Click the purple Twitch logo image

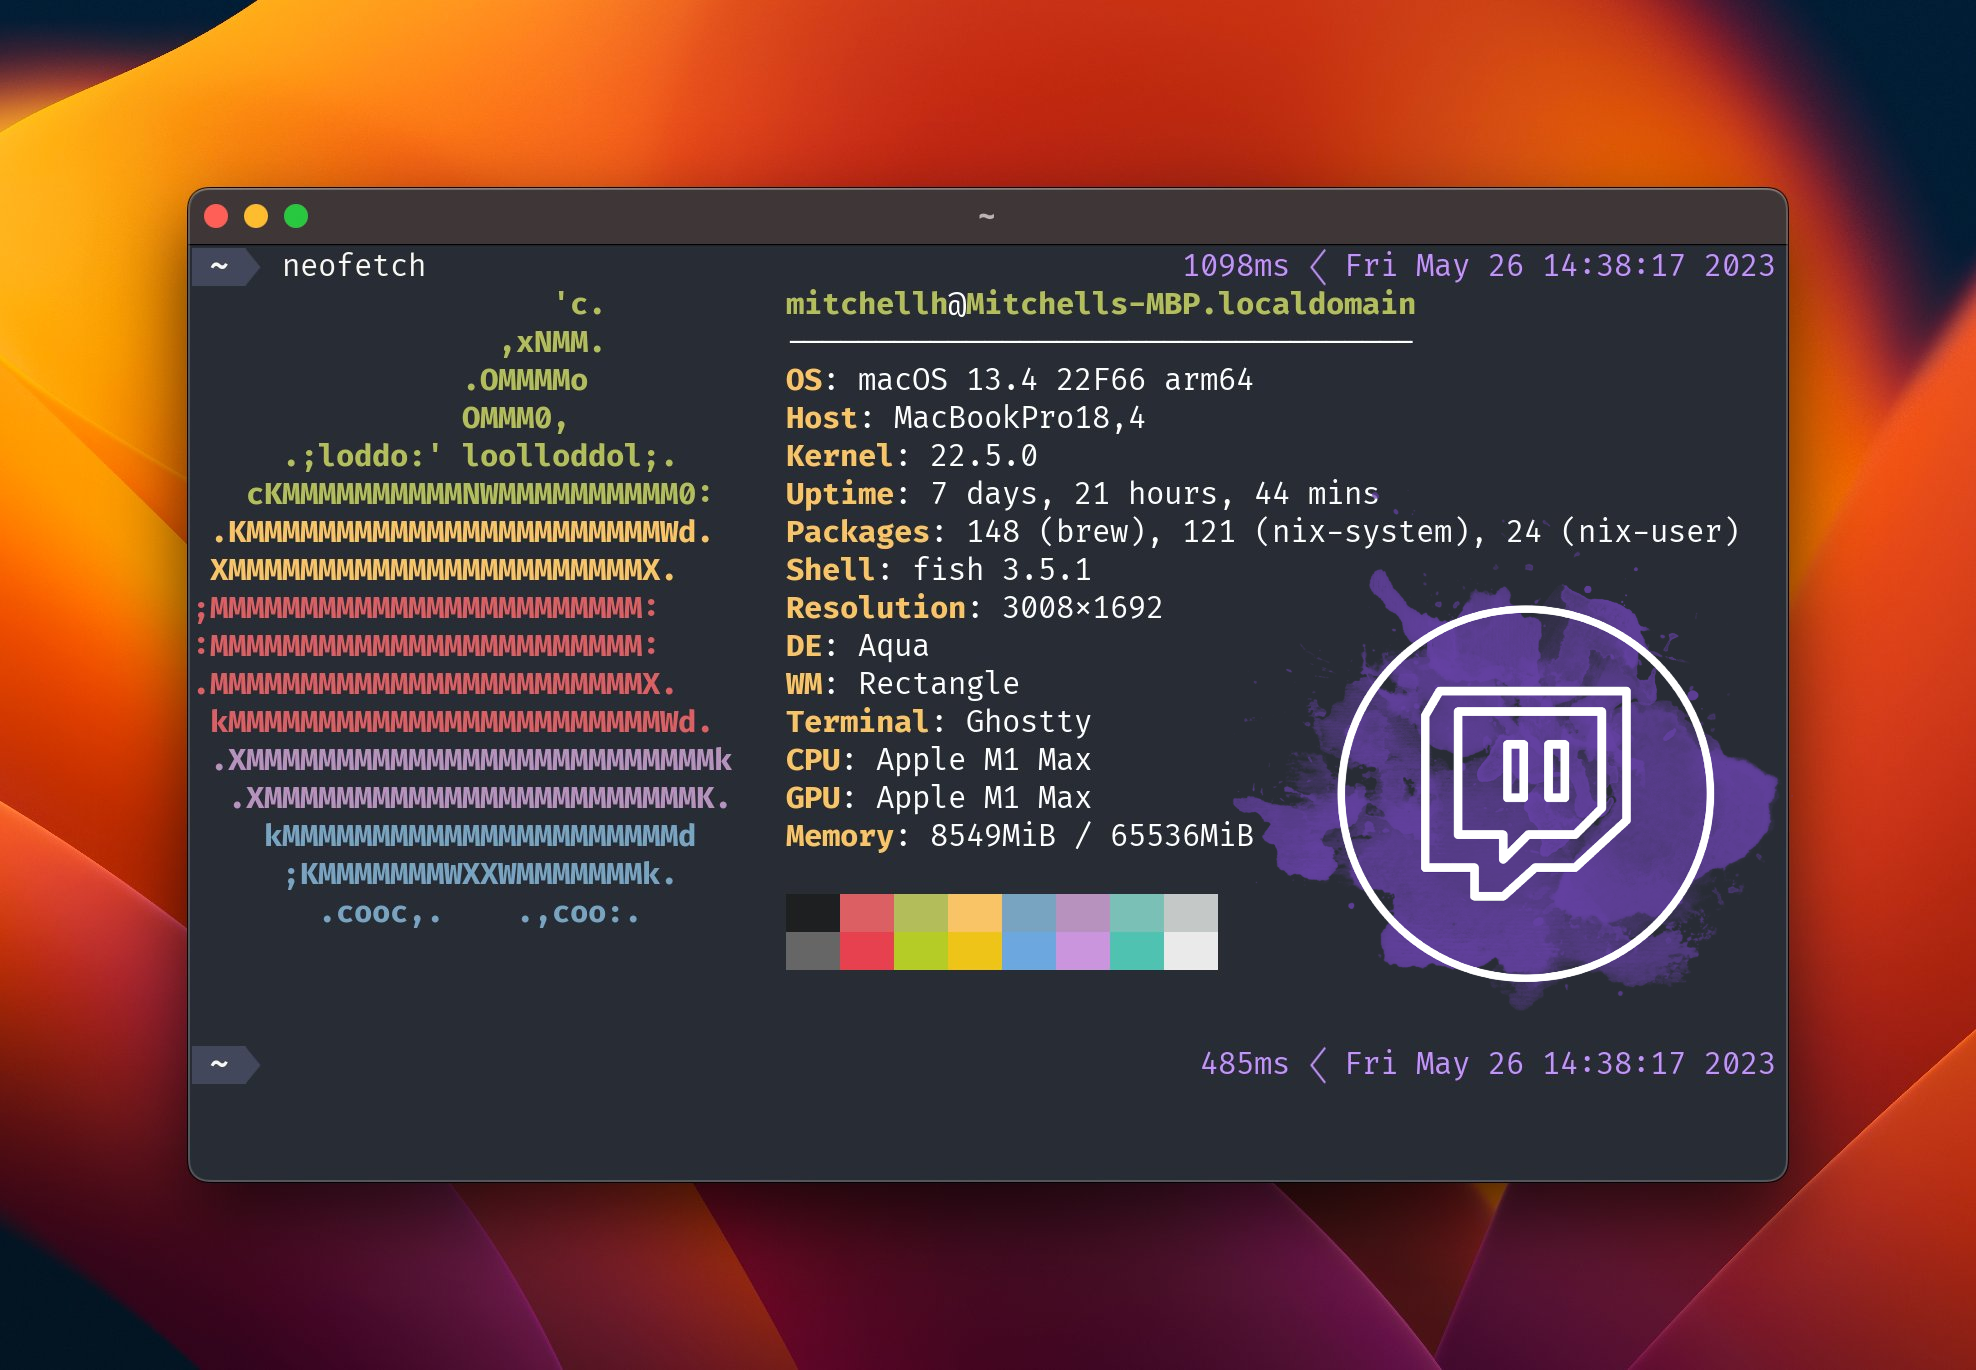pyautogui.click(x=1526, y=793)
